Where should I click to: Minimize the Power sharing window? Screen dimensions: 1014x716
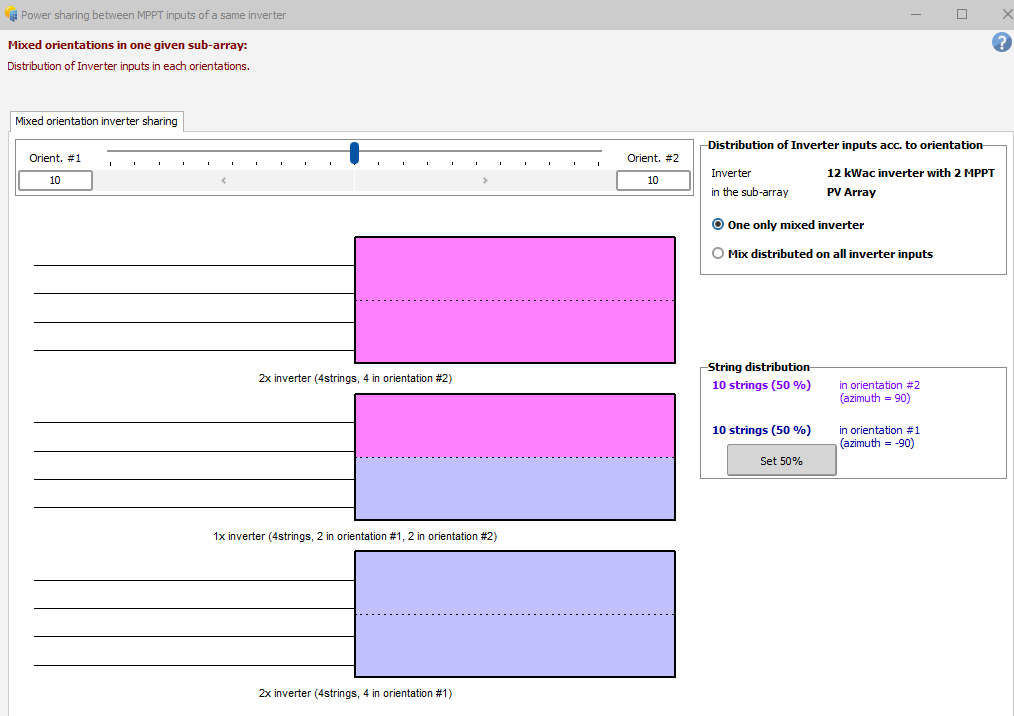click(x=916, y=14)
